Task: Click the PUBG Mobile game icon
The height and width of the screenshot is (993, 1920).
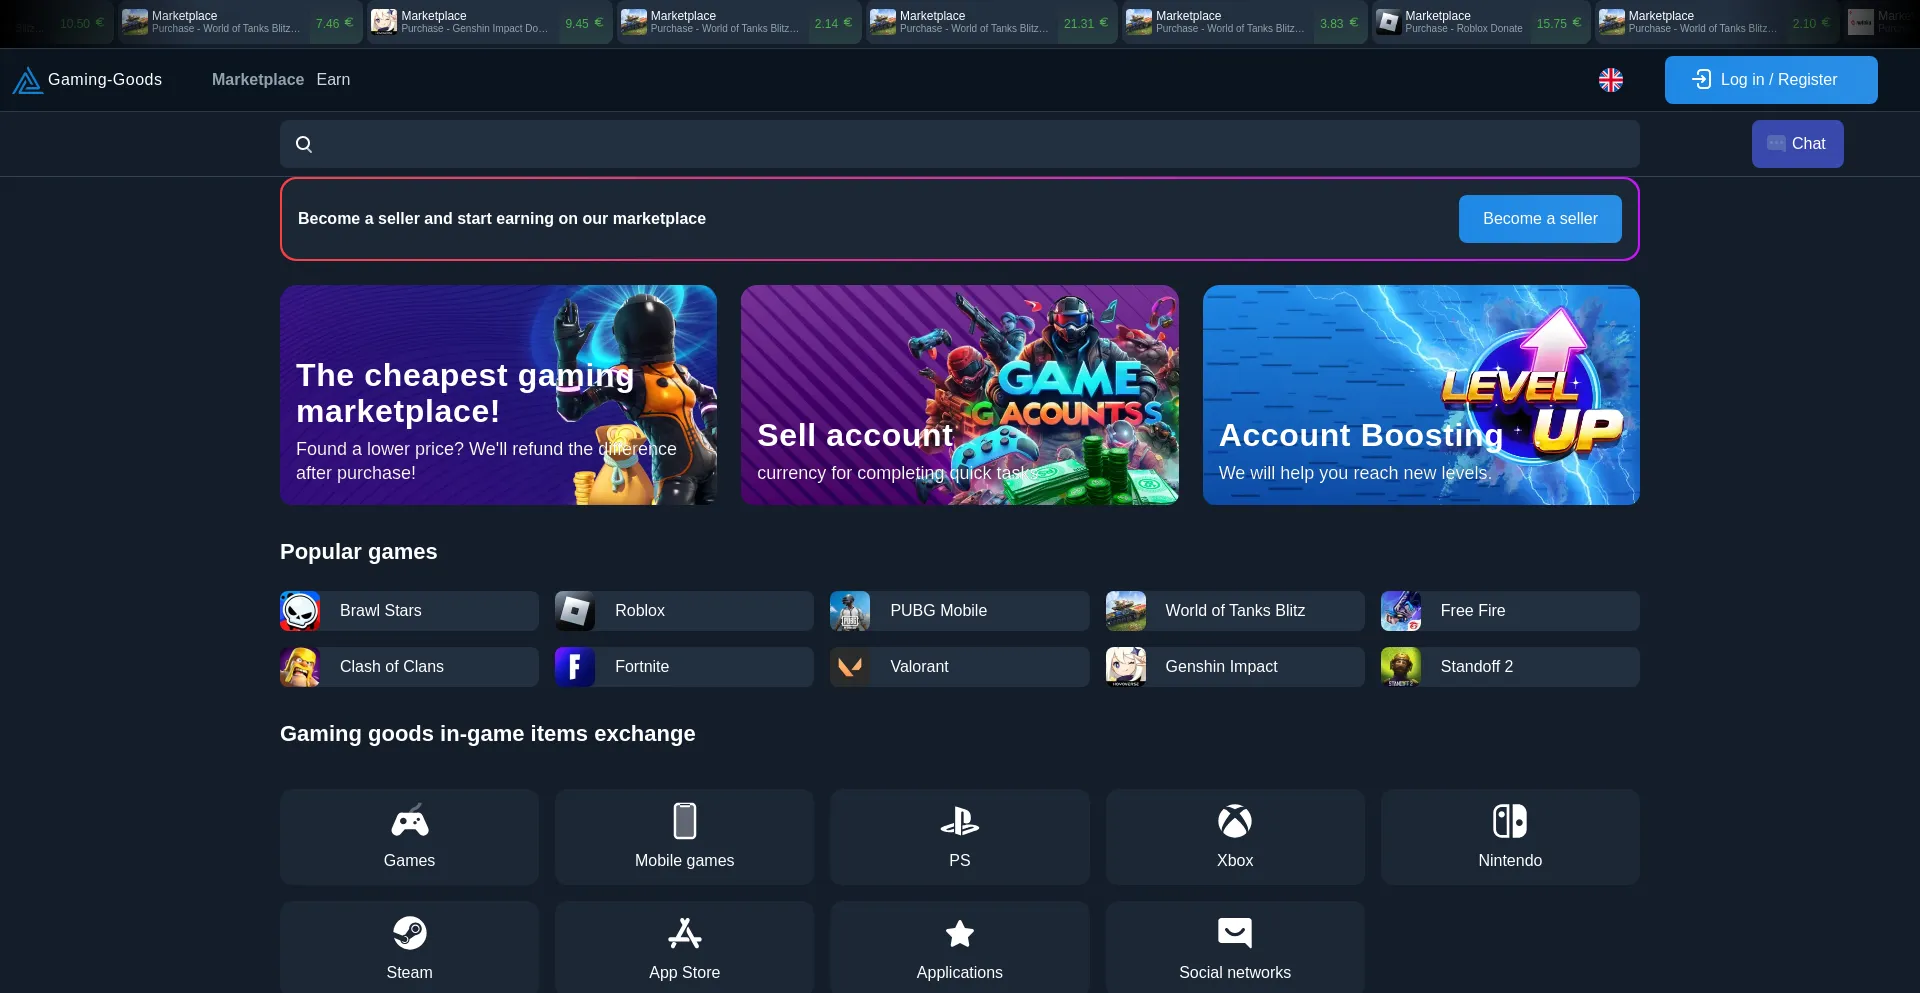Action: [850, 611]
